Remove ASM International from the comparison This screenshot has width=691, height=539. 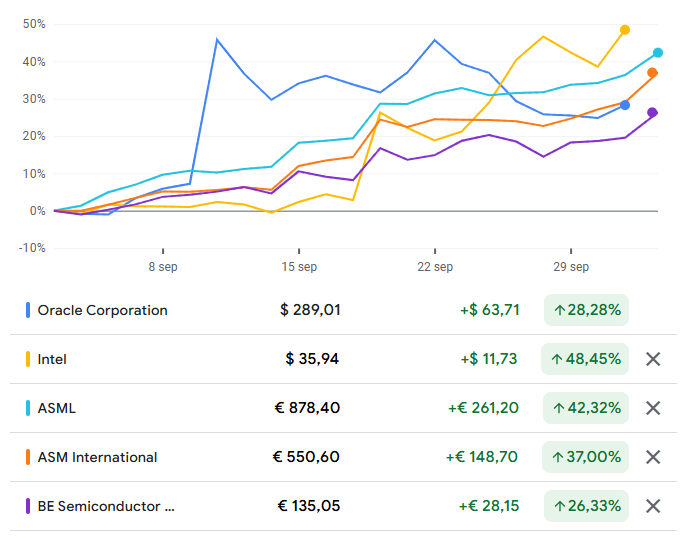(653, 457)
